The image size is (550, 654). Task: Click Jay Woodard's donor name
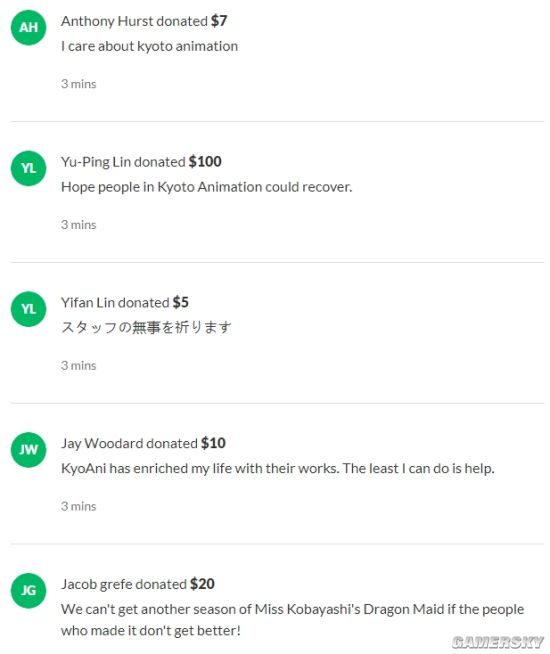(x=102, y=443)
